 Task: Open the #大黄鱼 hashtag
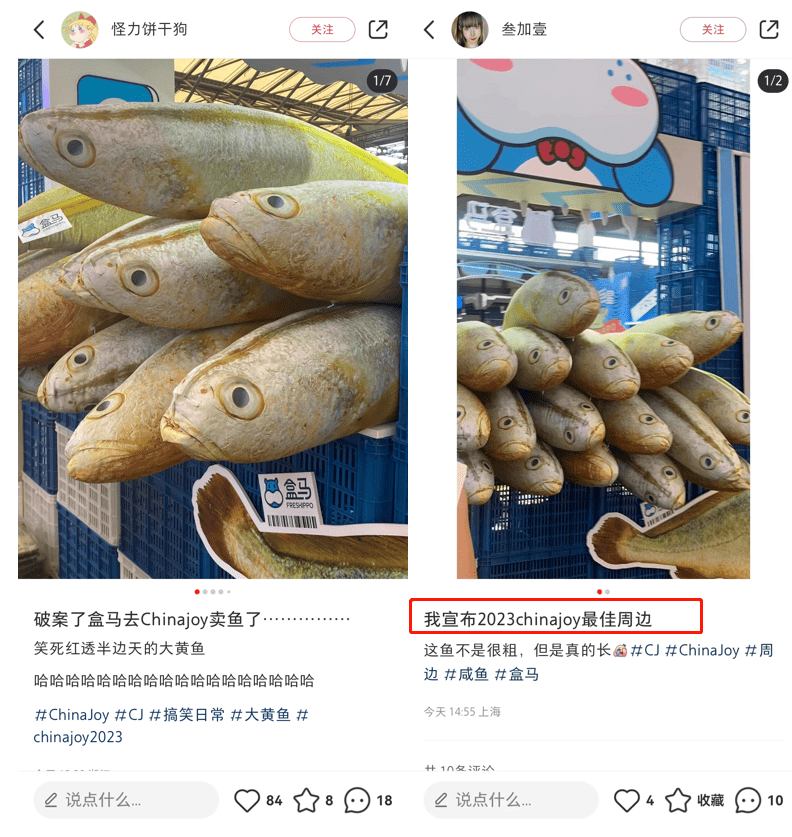pos(260,714)
